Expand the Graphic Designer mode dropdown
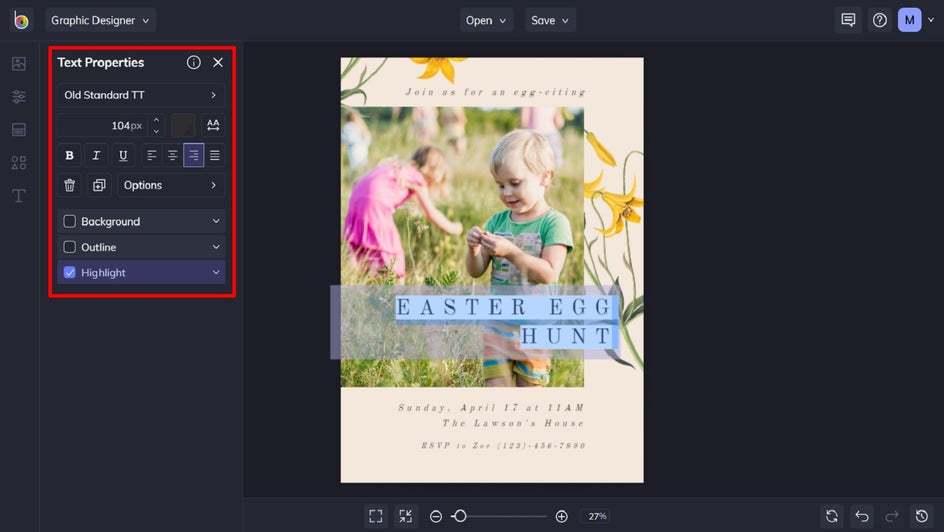Viewport: 944px width, 532px height. coord(100,20)
